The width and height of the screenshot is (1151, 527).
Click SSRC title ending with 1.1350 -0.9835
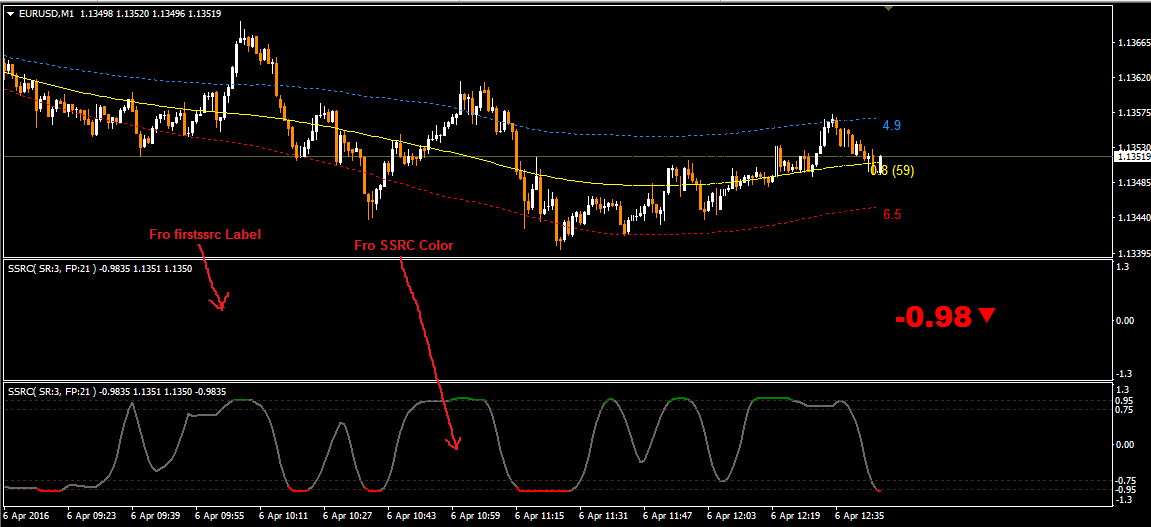117,391
